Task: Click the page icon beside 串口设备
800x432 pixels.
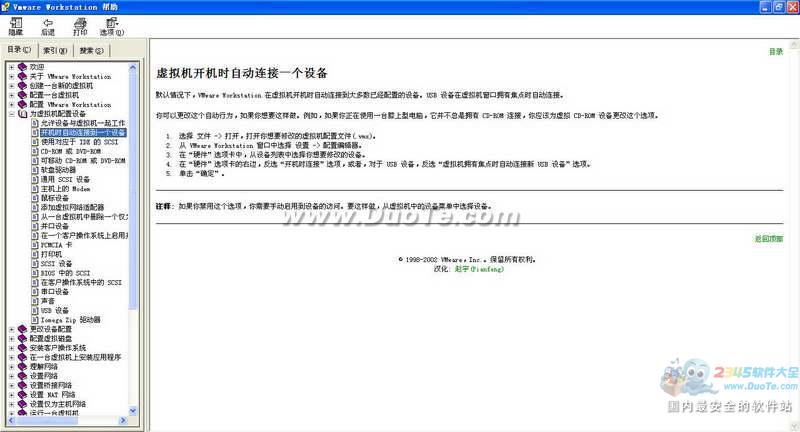Action: [x=35, y=292]
